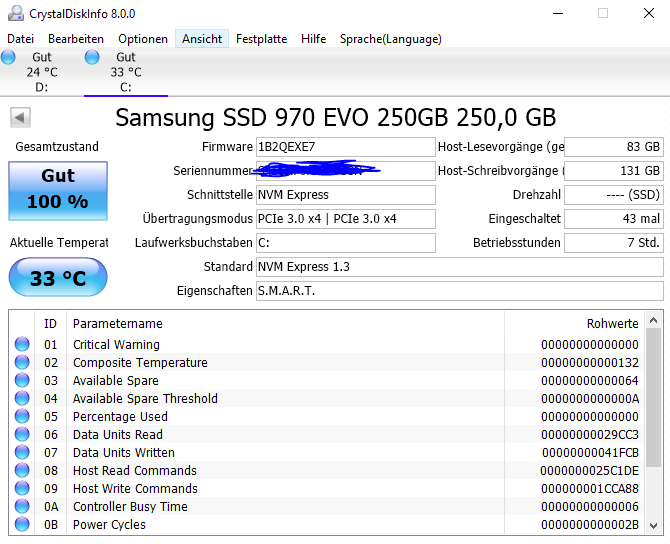Select the Available Spare Threshold row text
This screenshot has width=670, height=544.
point(145,398)
